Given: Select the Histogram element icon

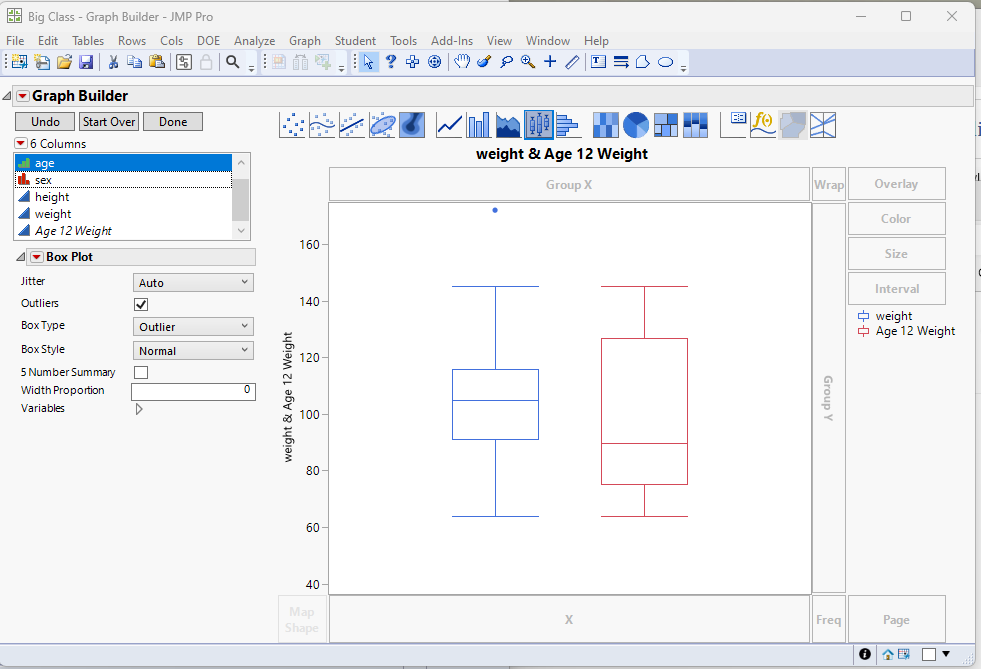Looking at the screenshot, I should point(568,125).
